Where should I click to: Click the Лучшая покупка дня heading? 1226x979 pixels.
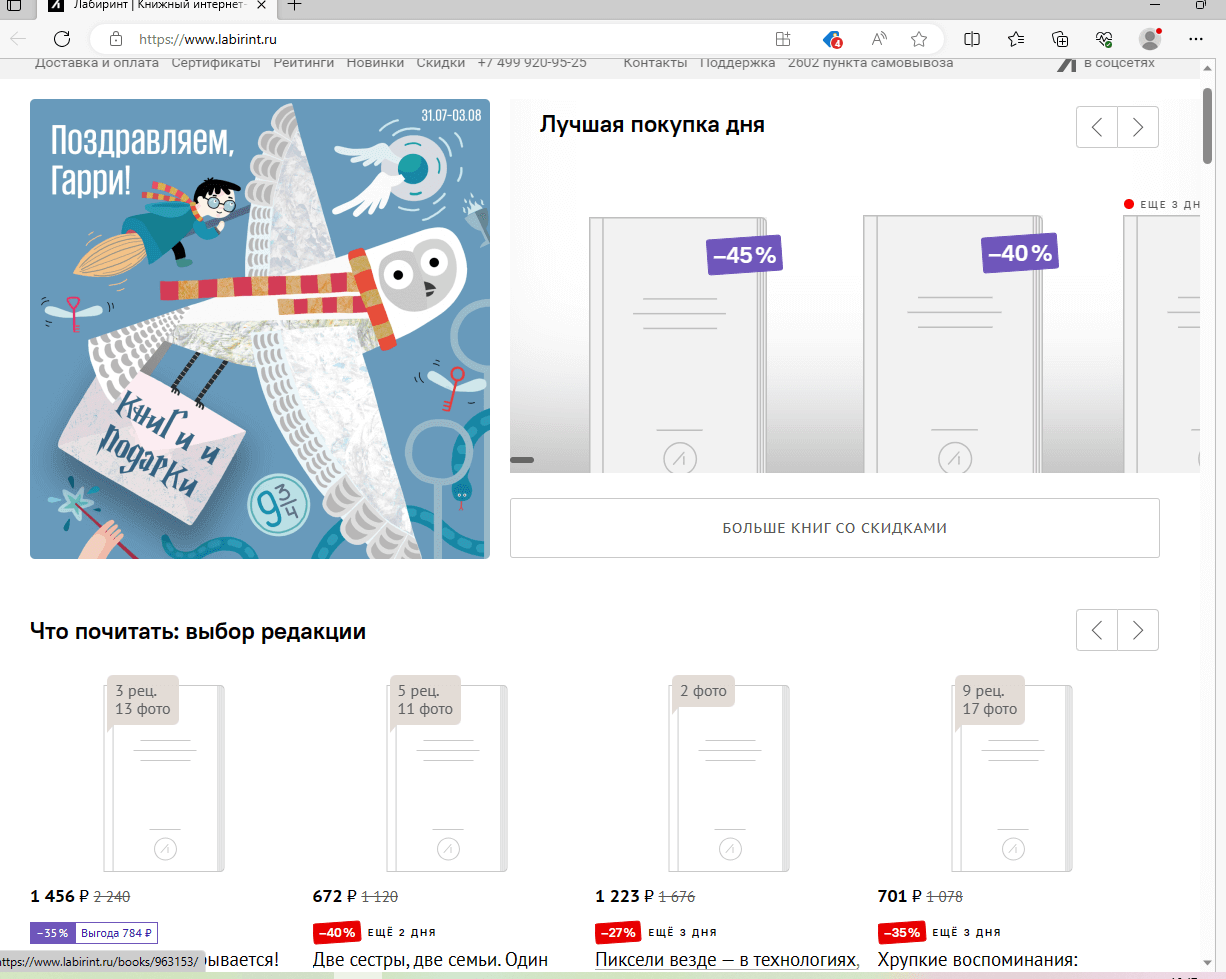point(652,125)
